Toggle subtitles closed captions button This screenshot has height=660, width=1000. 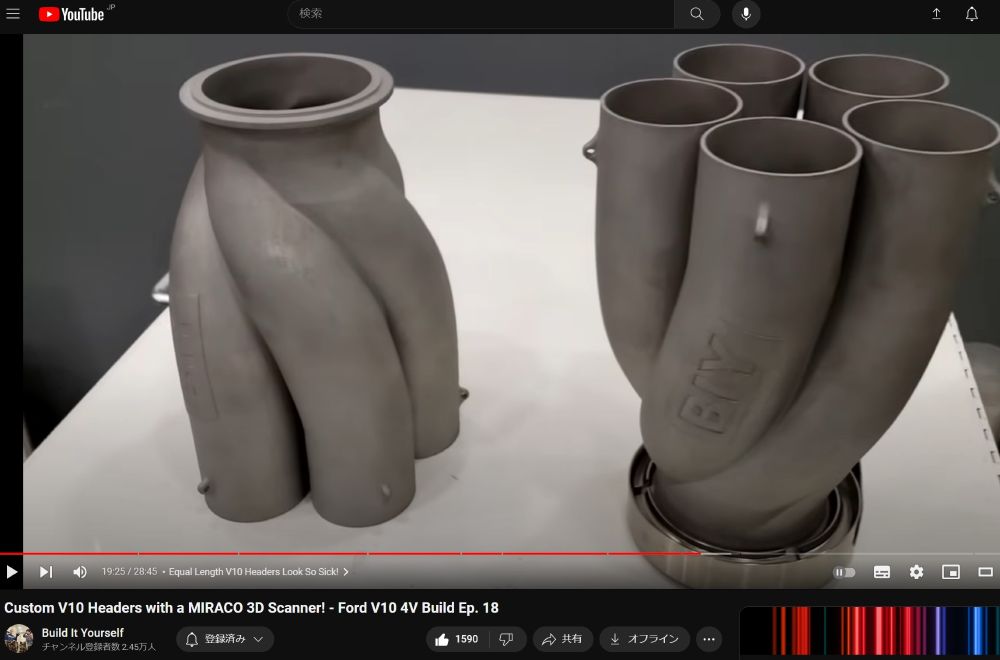tap(882, 572)
